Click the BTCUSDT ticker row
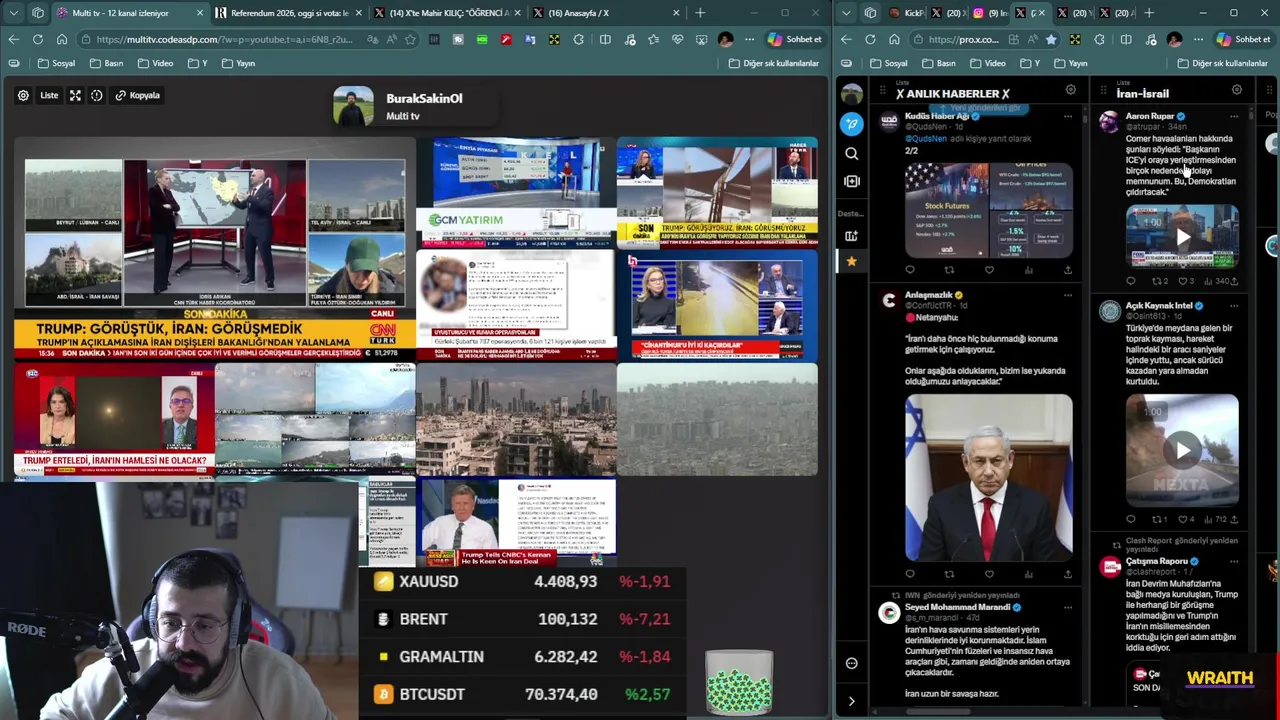This screenshot has height=720, width=1280. 522,694
